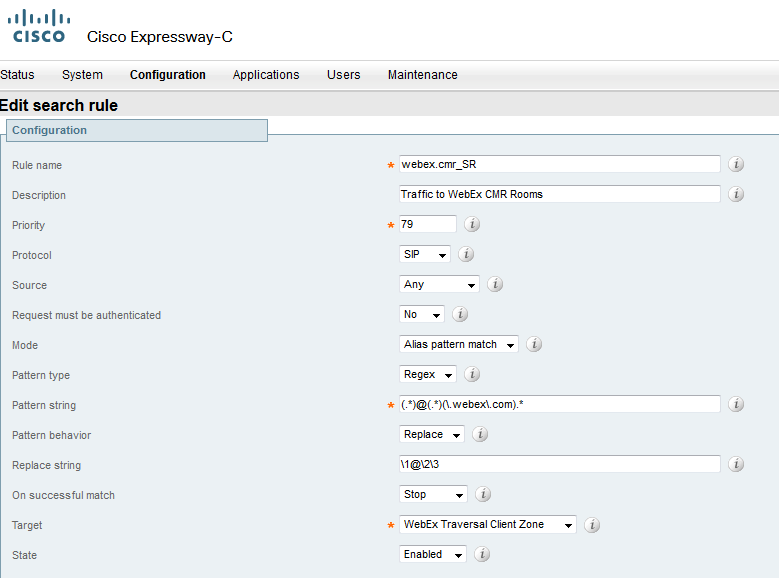The height and width of the screenshot is (578, 779).
Task: Open State Enabled dropdown
Action: 433,554
